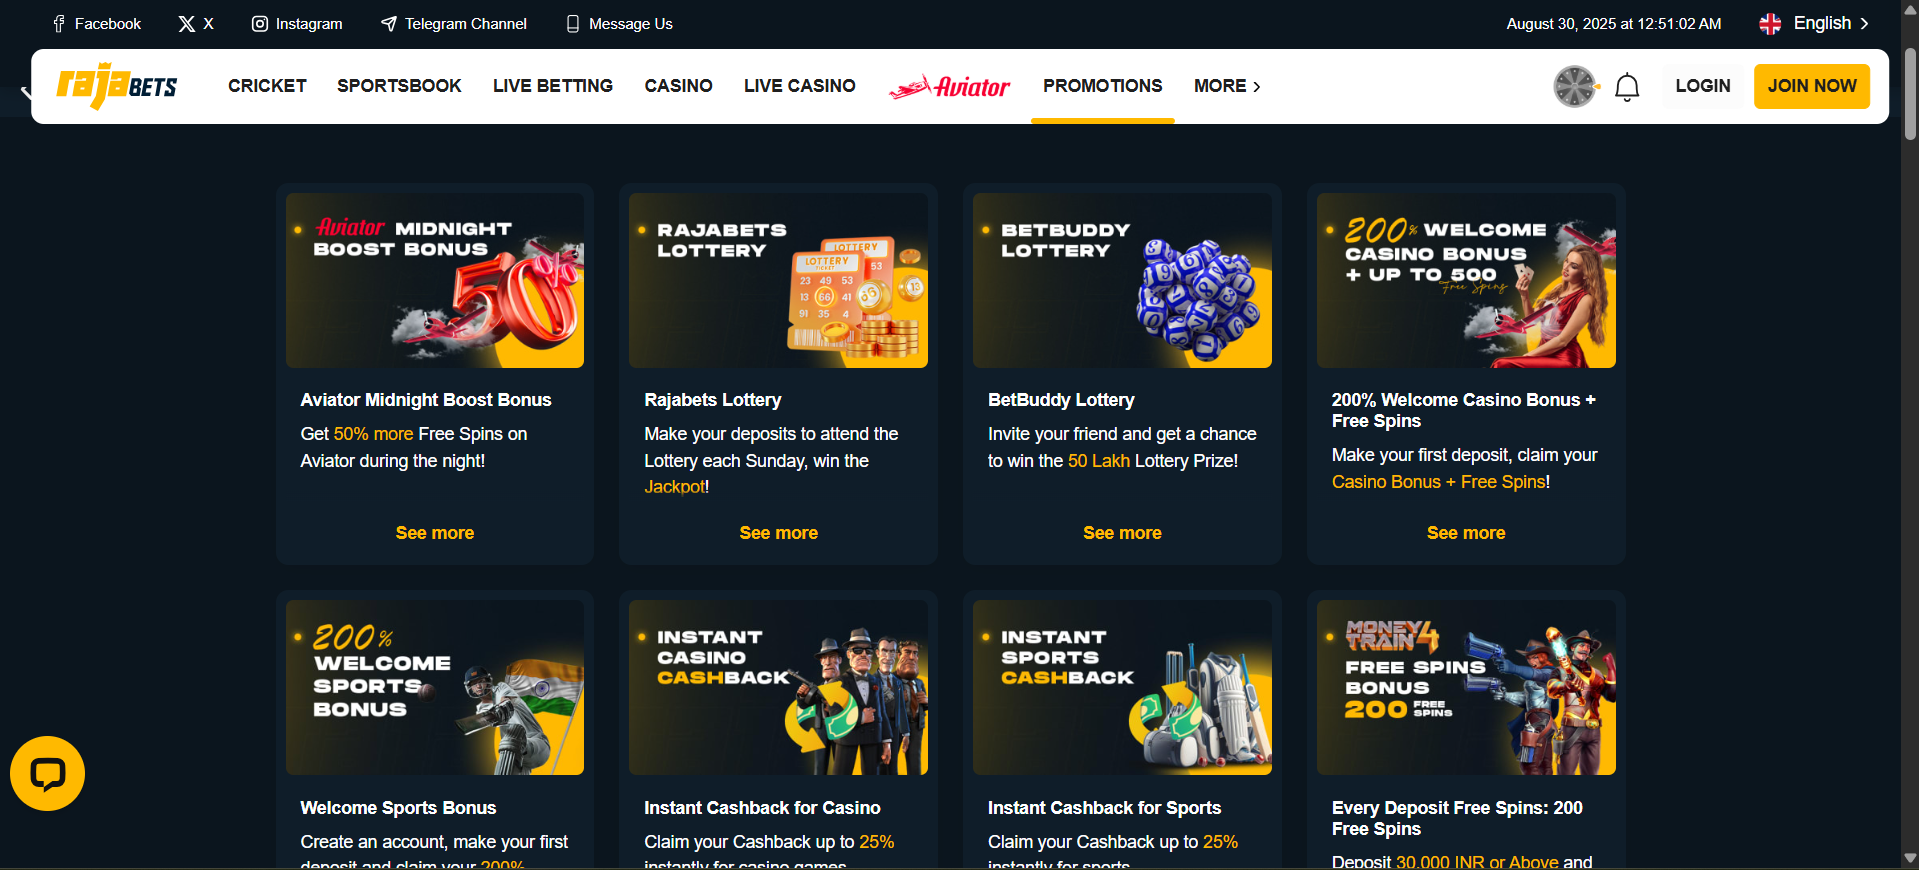Open the LIVE CASINO menu item
1919x870 pixels.
click(800, 86)
